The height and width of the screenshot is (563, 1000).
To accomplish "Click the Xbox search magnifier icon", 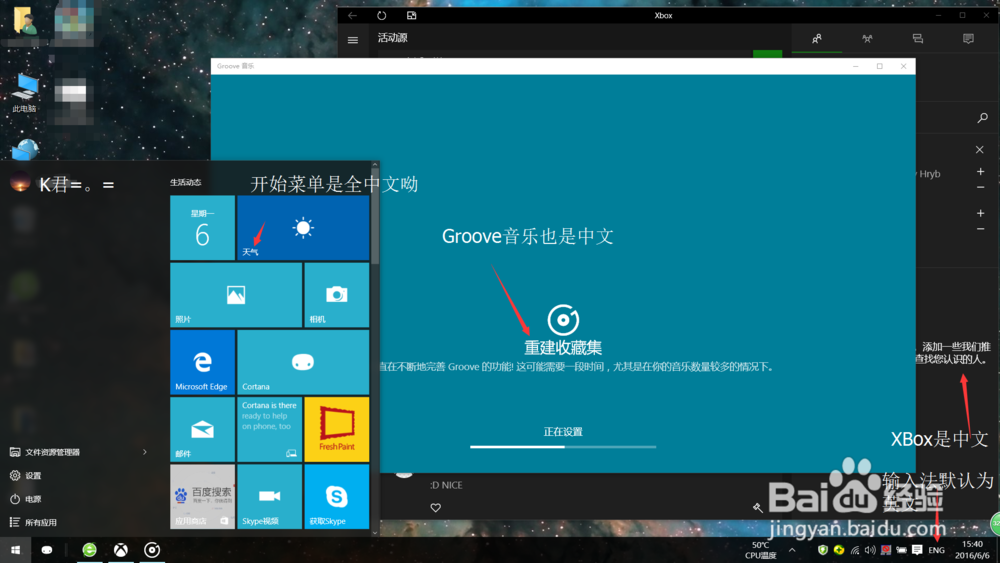I will (x=983, y=118).
